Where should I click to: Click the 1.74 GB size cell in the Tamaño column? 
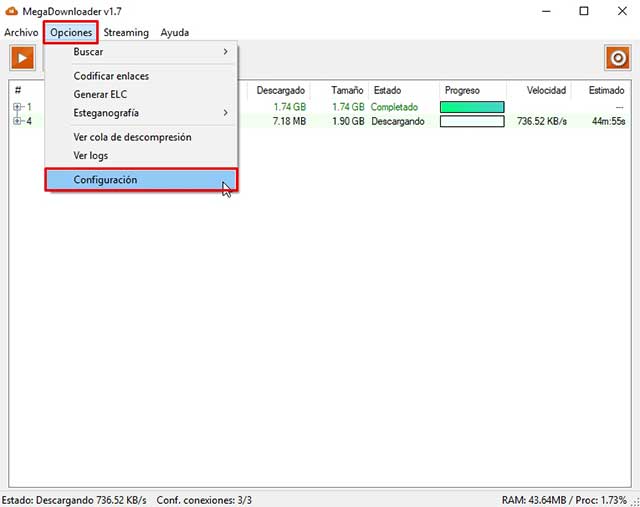pos(348,107)
